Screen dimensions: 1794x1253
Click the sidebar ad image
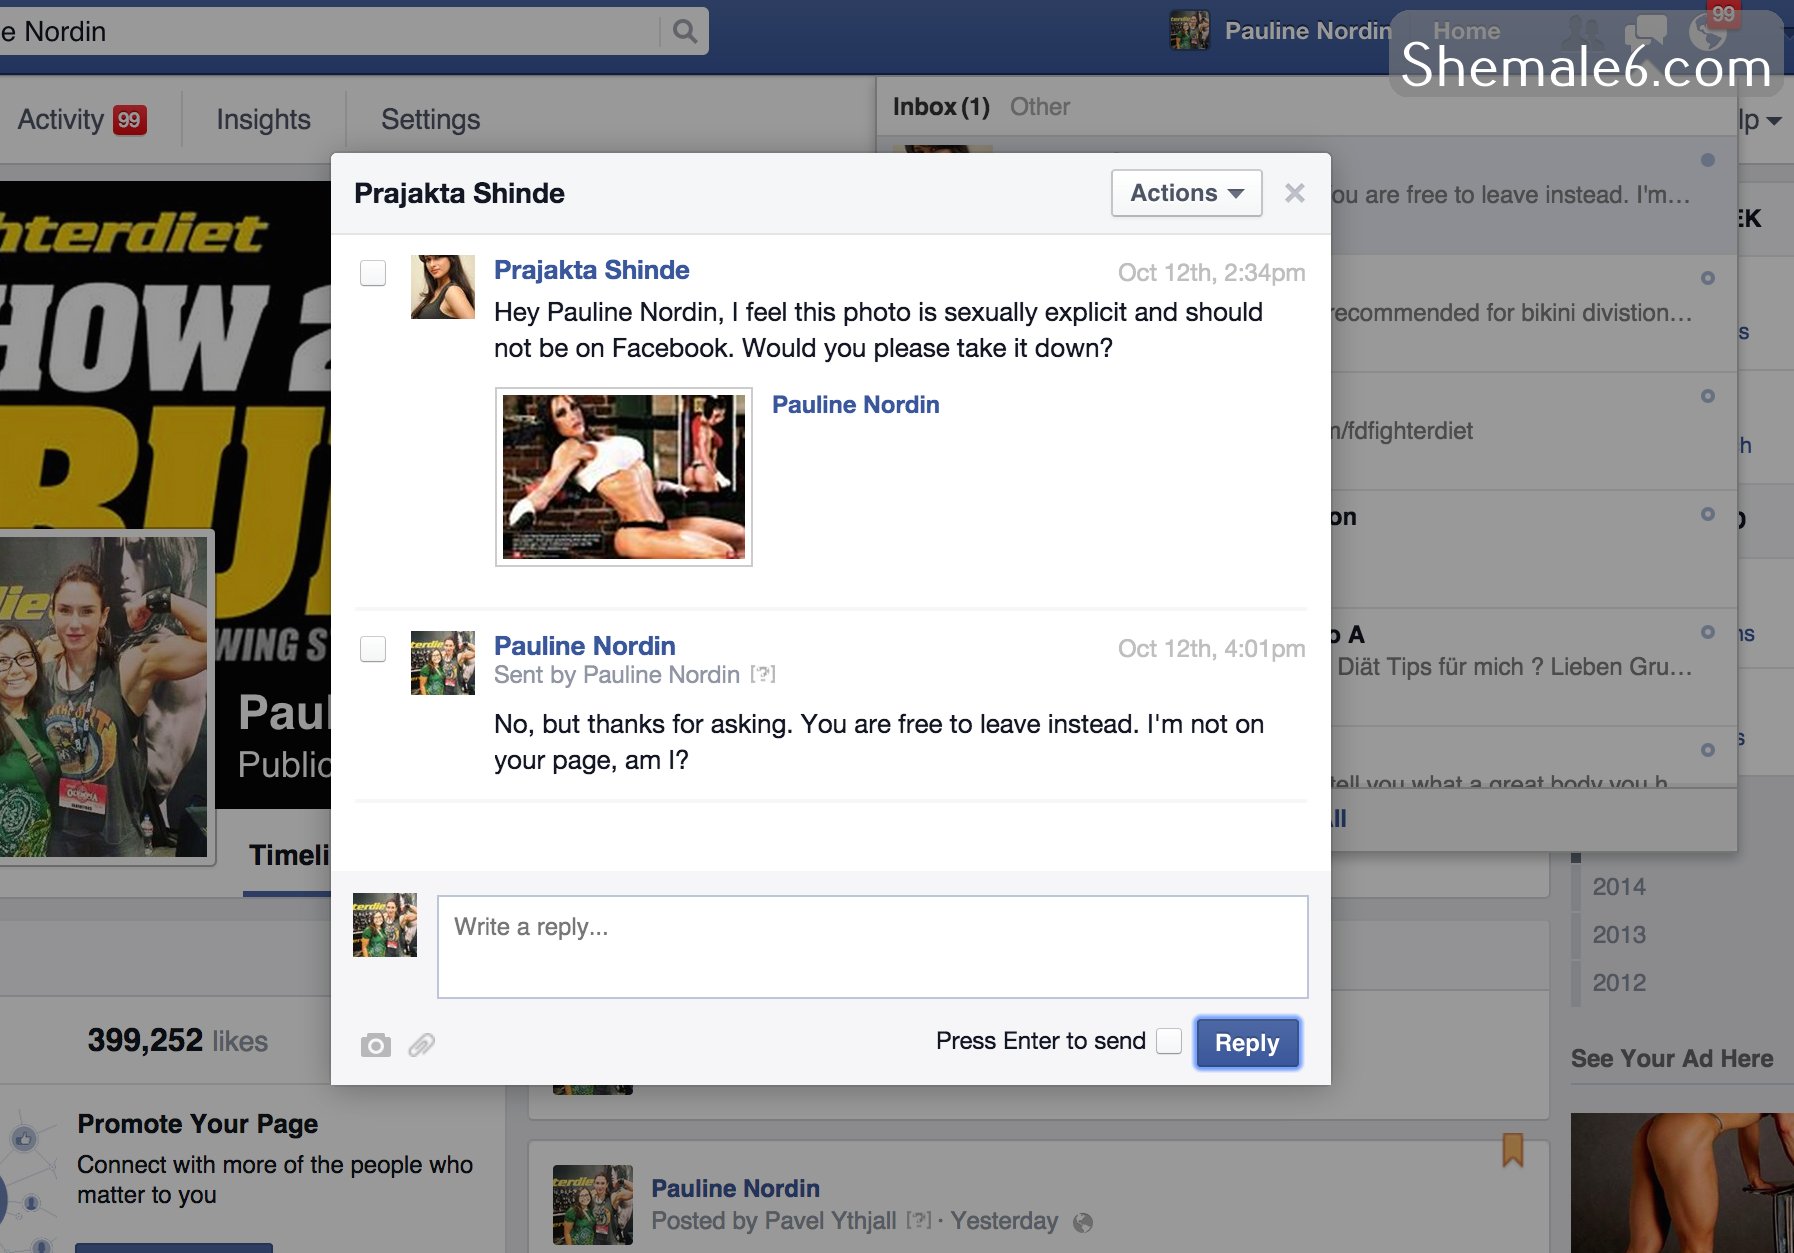click(1682, 1183)
